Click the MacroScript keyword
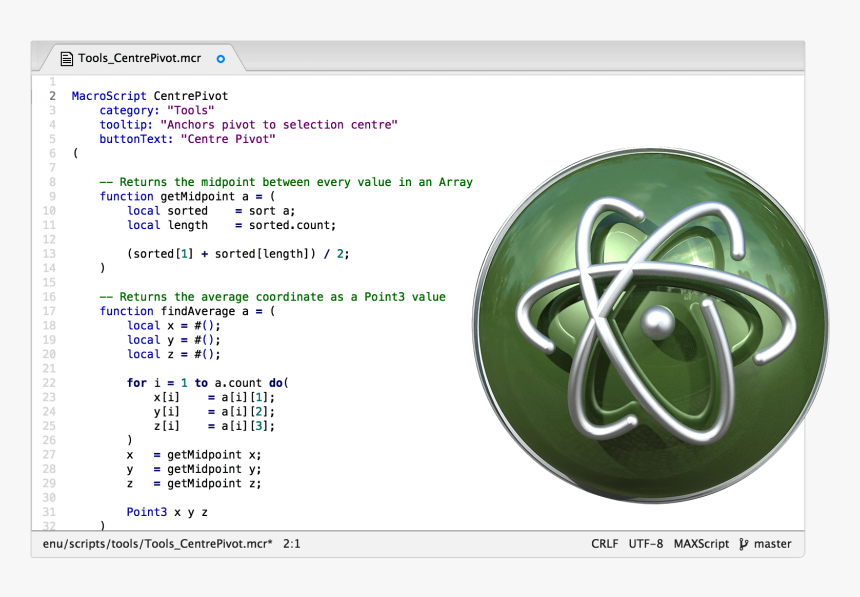Screen dimensions: 860x597 [x=109, y=96]
